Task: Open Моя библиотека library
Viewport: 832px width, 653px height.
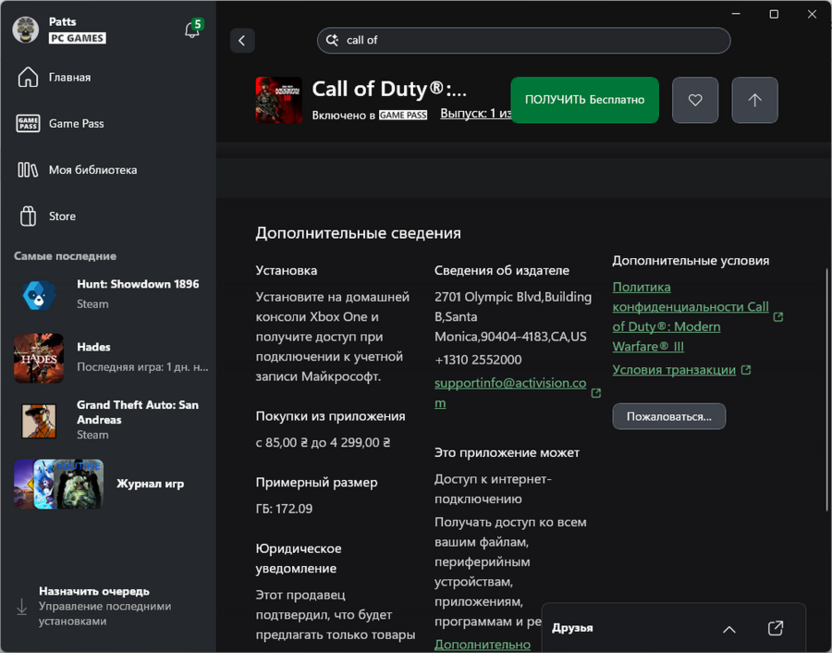Action: pyautogui.click(x=92, y=170)
